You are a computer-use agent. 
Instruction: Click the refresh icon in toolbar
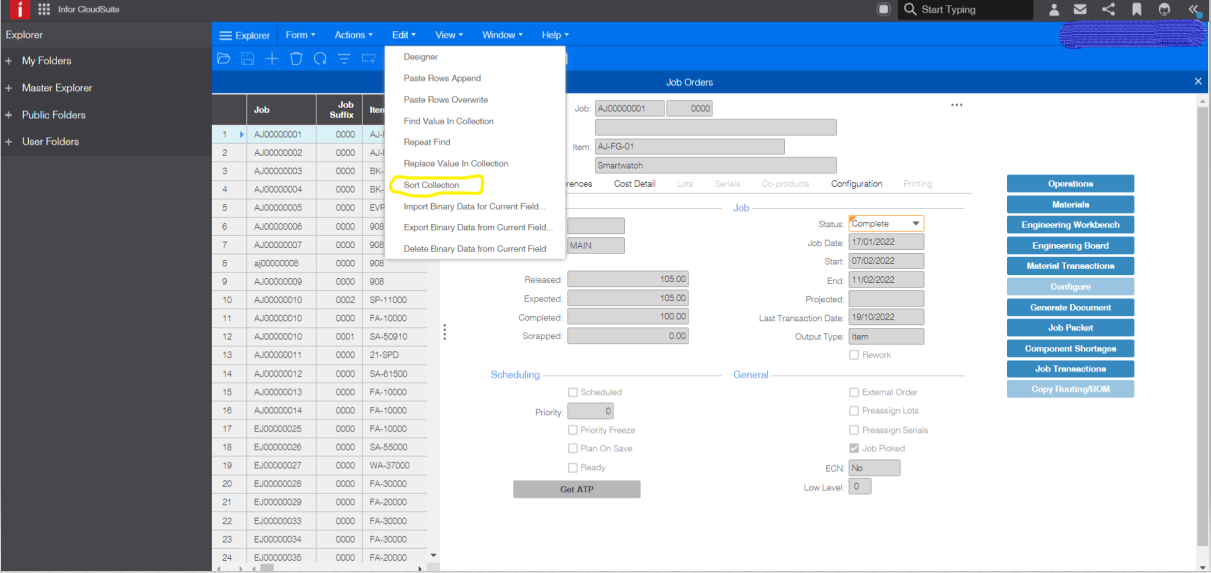tap(320, 59)
